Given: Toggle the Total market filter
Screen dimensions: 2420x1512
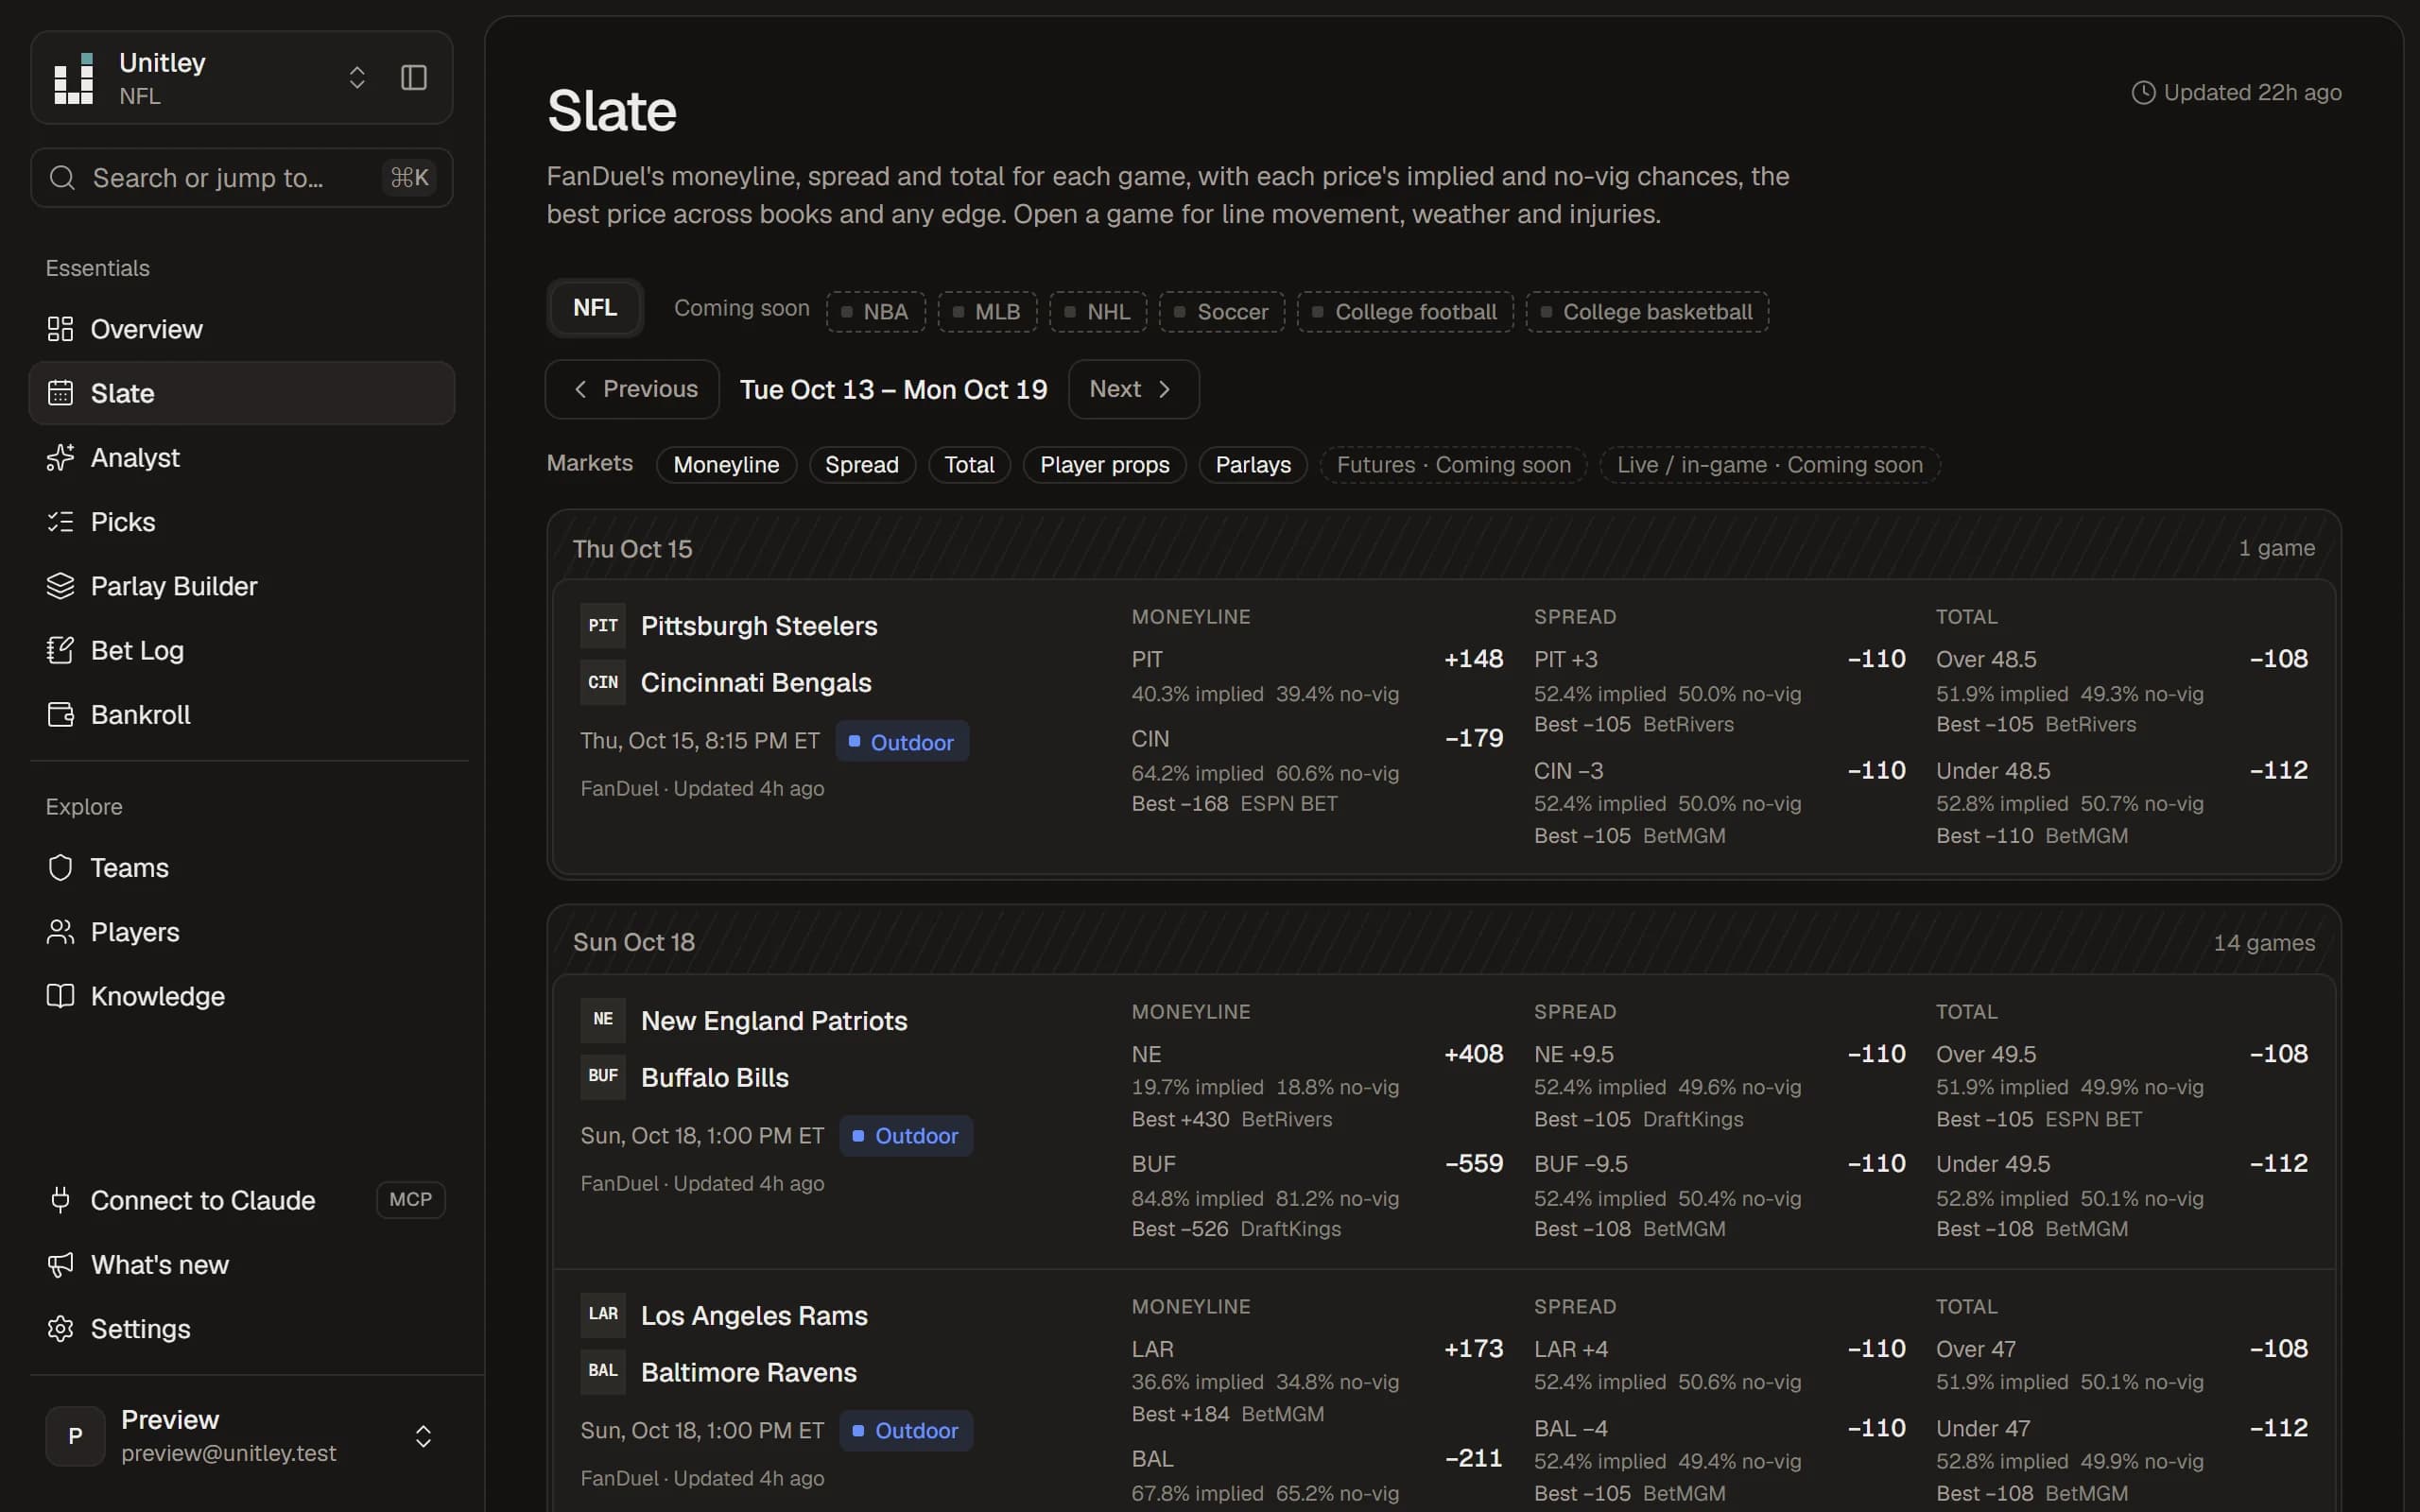Looking at the screenshot, I should (969, 465).
